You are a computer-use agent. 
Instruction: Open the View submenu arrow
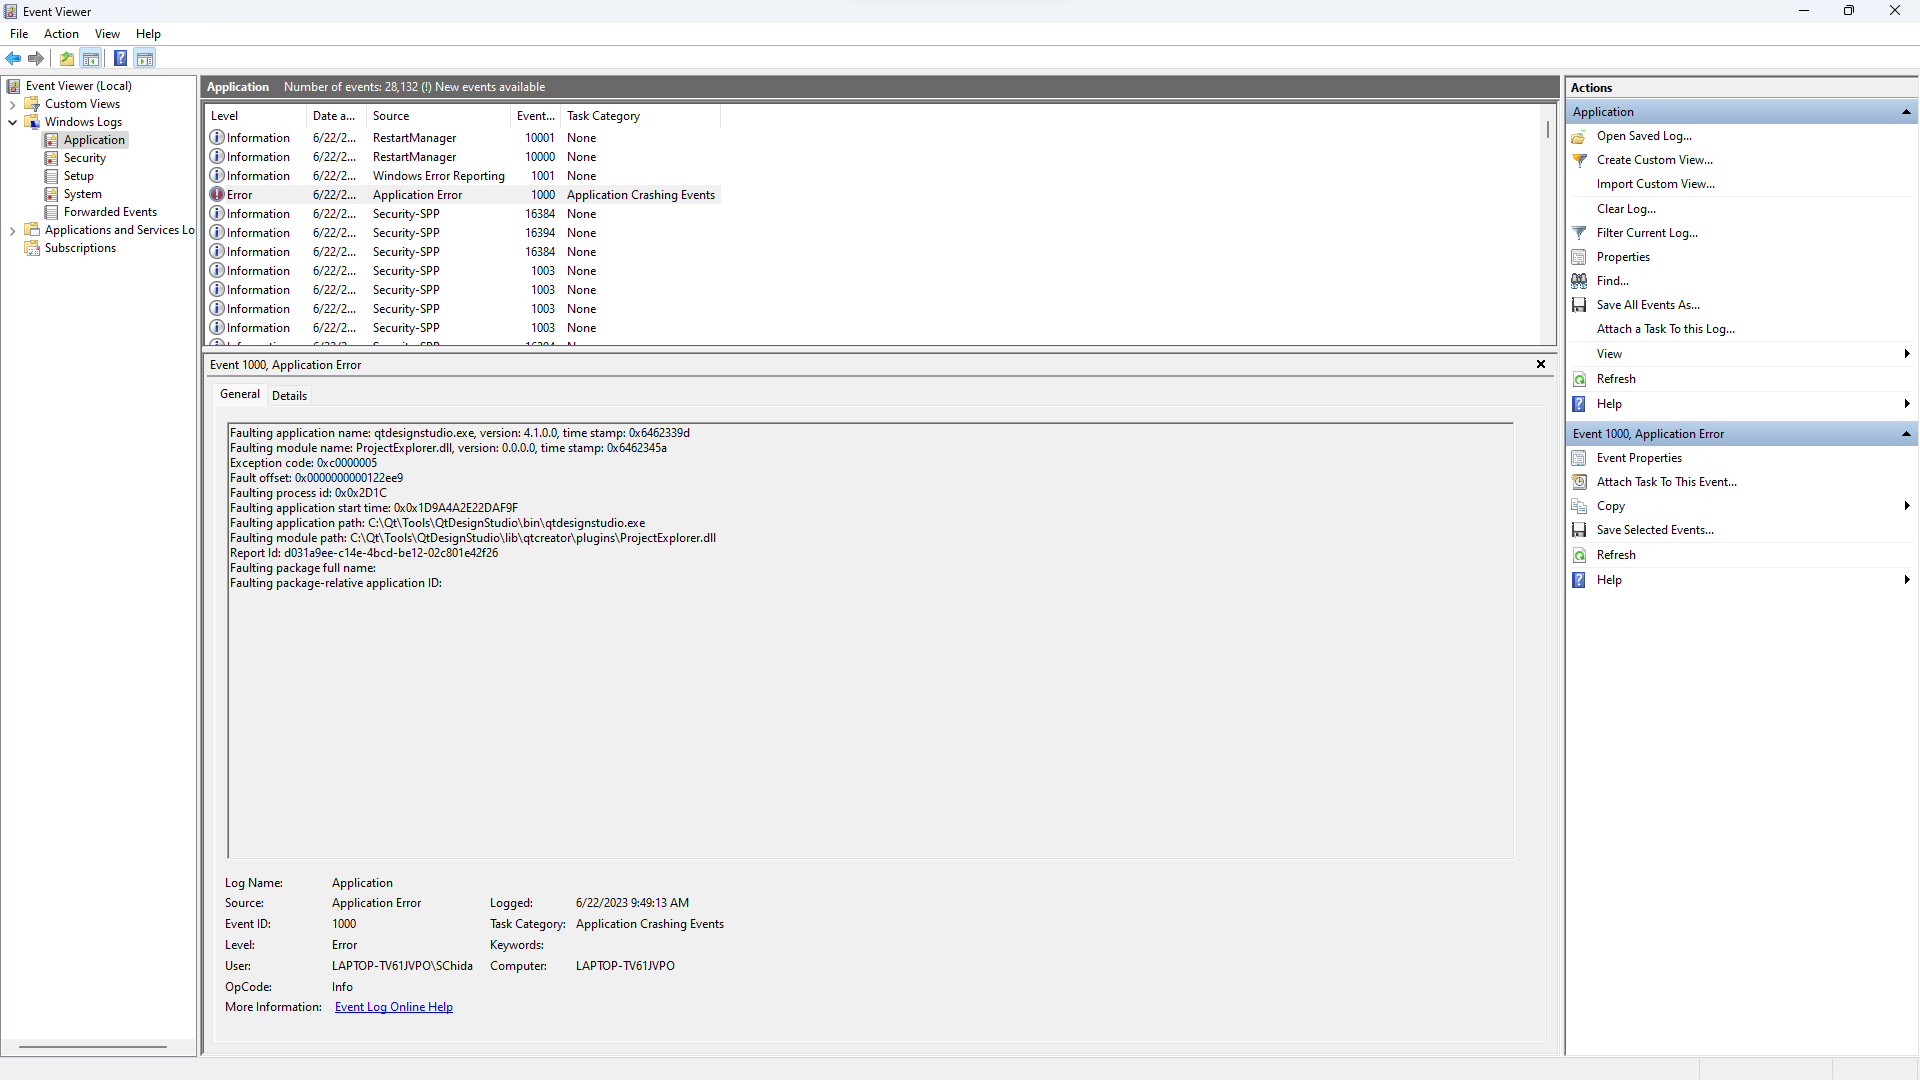click(1907, 354)
